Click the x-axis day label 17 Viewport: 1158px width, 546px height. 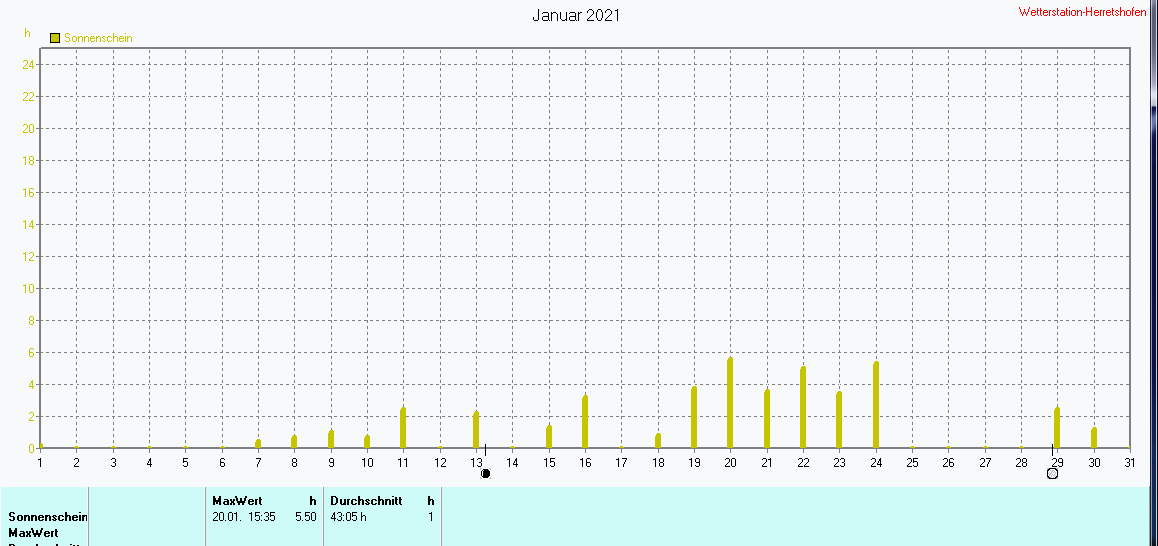click(621, 463)
